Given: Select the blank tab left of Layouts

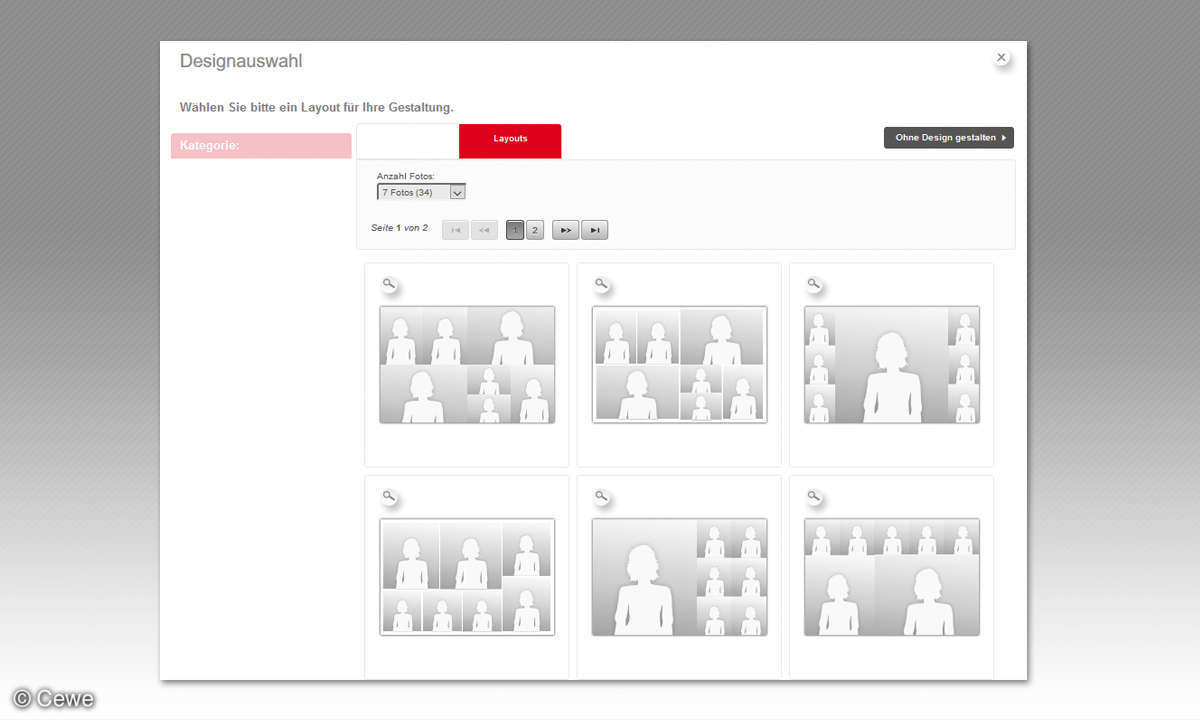Looking at the screenshot, I should tap(408, 140).
